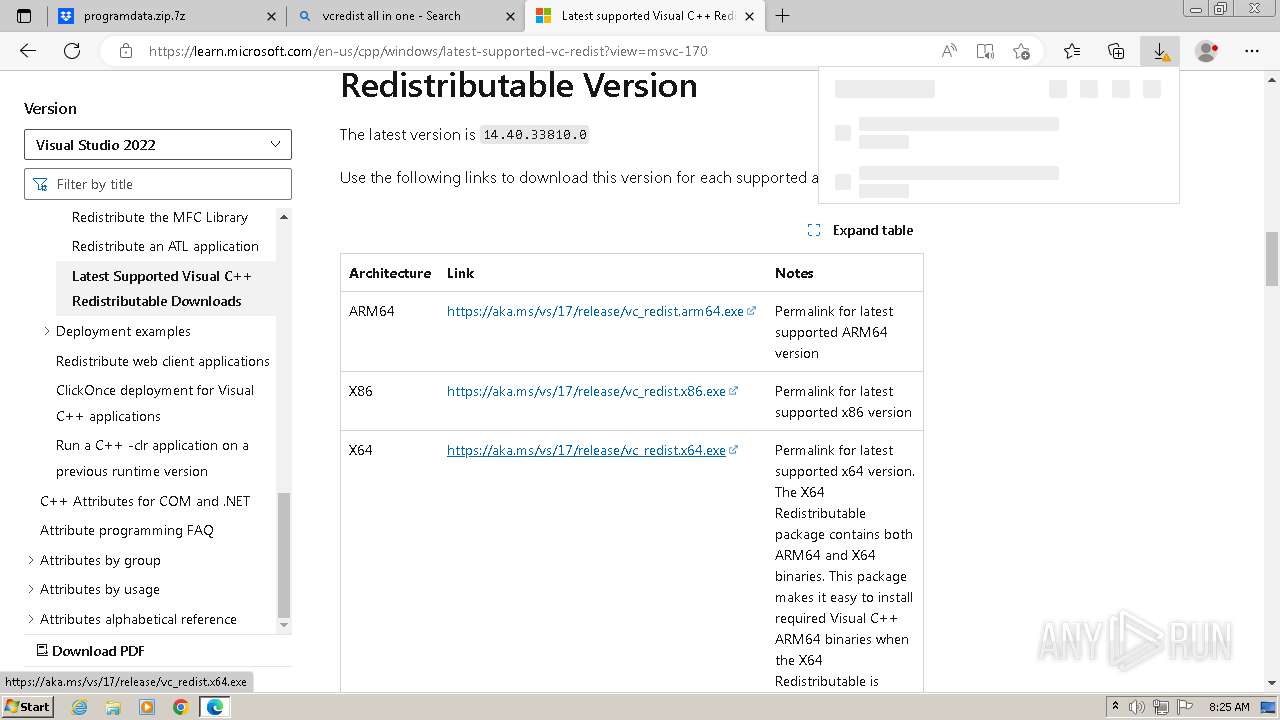Screen dimensions: 1280x720
Task: Open Windows Media Player from taskbar
Action: [147, 707]
